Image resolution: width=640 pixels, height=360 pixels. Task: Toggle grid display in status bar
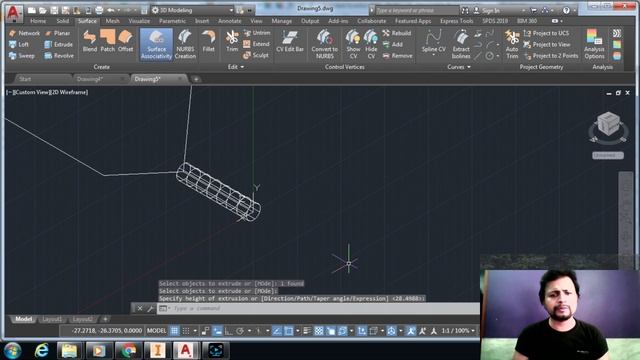coord(174,331)
